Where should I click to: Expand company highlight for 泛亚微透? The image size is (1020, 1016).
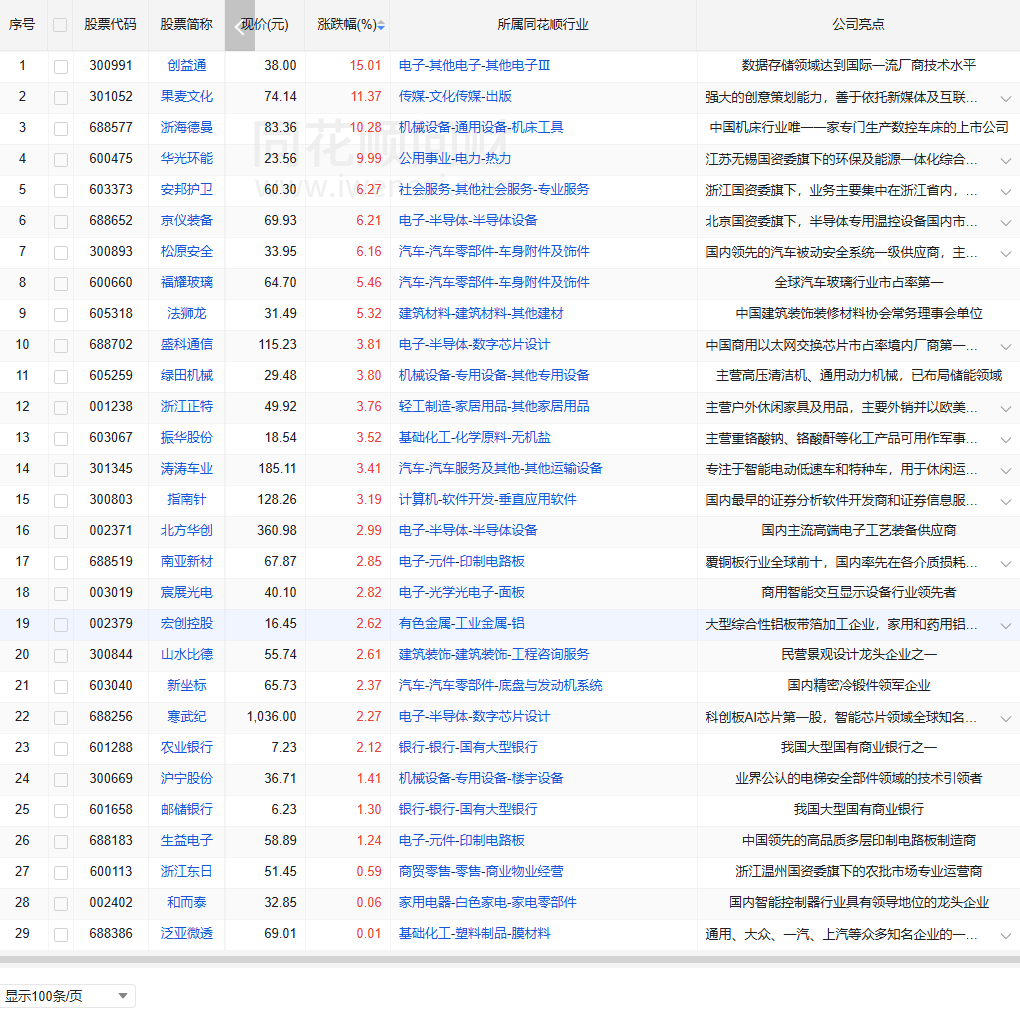[1005, 935]
